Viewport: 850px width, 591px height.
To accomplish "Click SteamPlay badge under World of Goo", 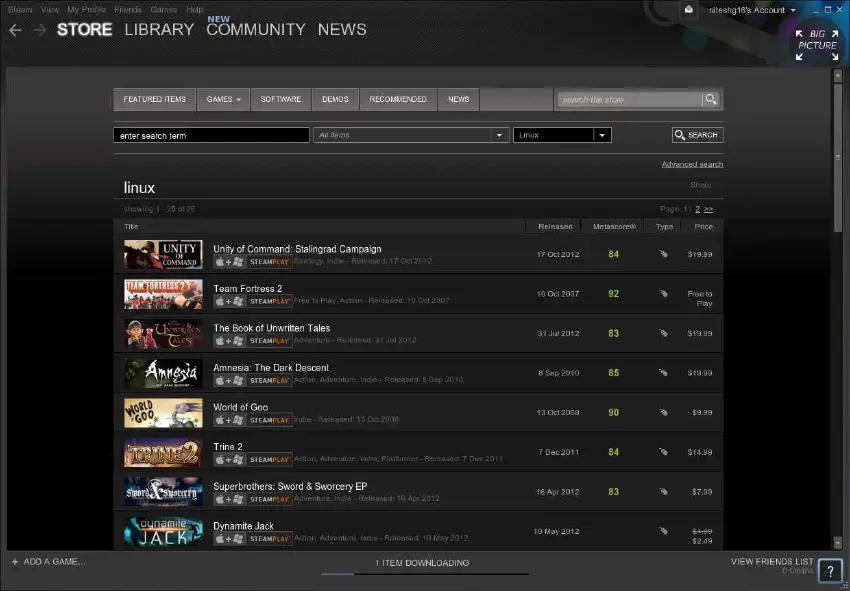I will coord(269,420).
